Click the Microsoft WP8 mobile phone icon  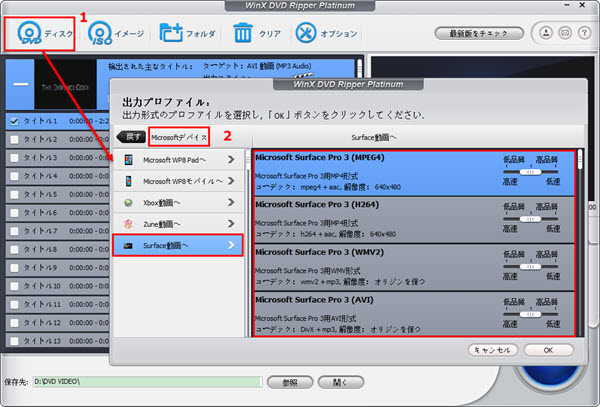coord(129,181)
